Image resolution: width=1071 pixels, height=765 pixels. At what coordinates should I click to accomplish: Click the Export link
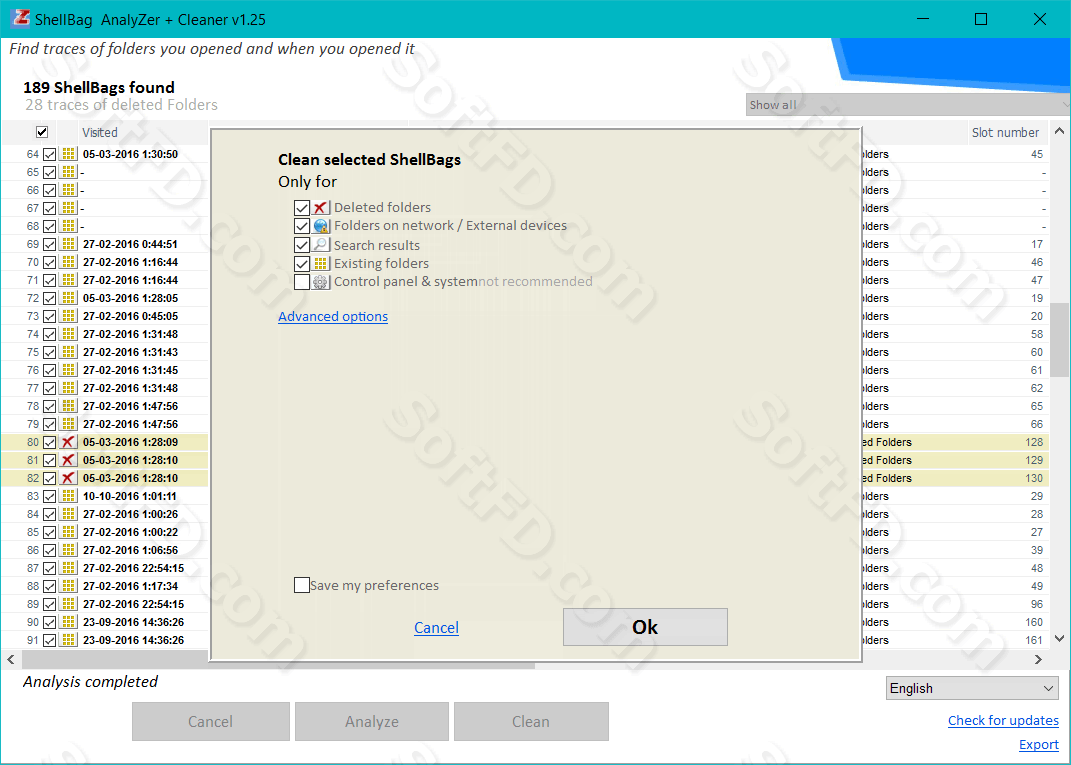1039,745
